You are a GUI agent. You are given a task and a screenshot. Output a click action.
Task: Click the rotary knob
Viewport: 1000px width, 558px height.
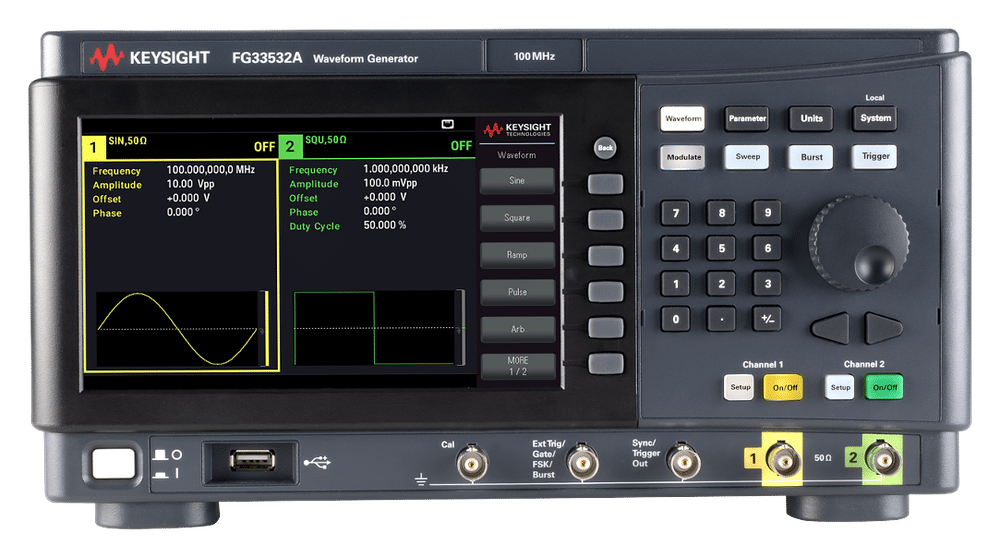pyautogui.click(x=858, y=243)
